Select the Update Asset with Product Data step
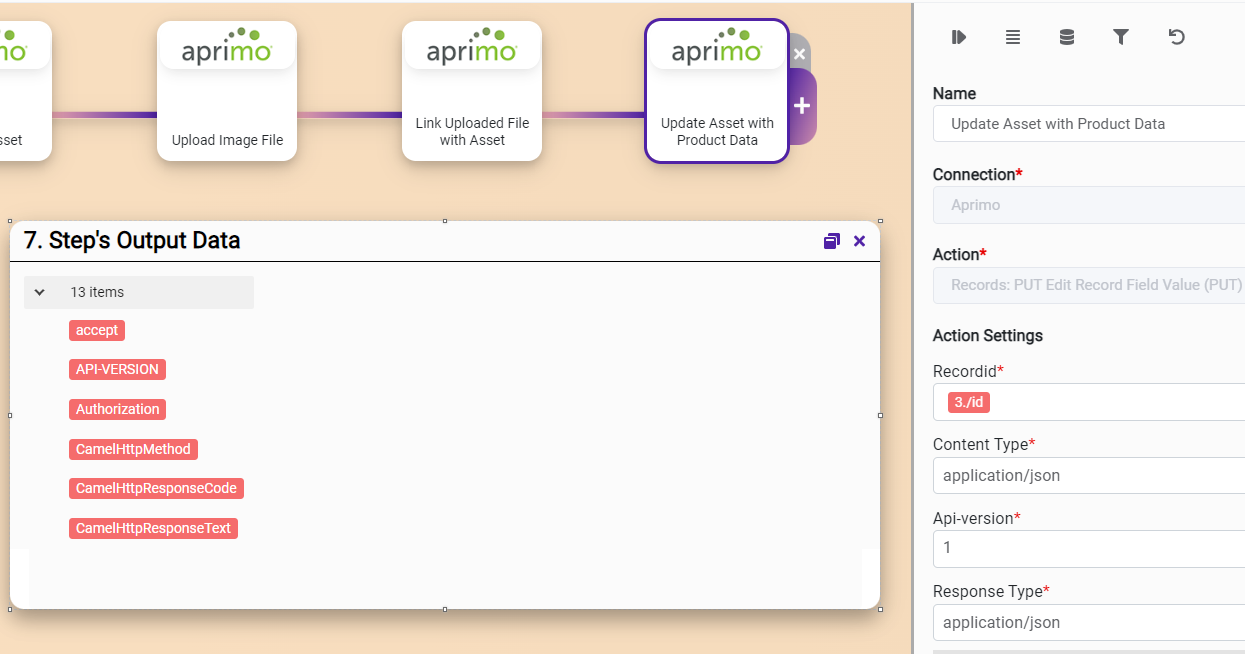The height and width of the screenshot is (654, 1245). (717, 91)
